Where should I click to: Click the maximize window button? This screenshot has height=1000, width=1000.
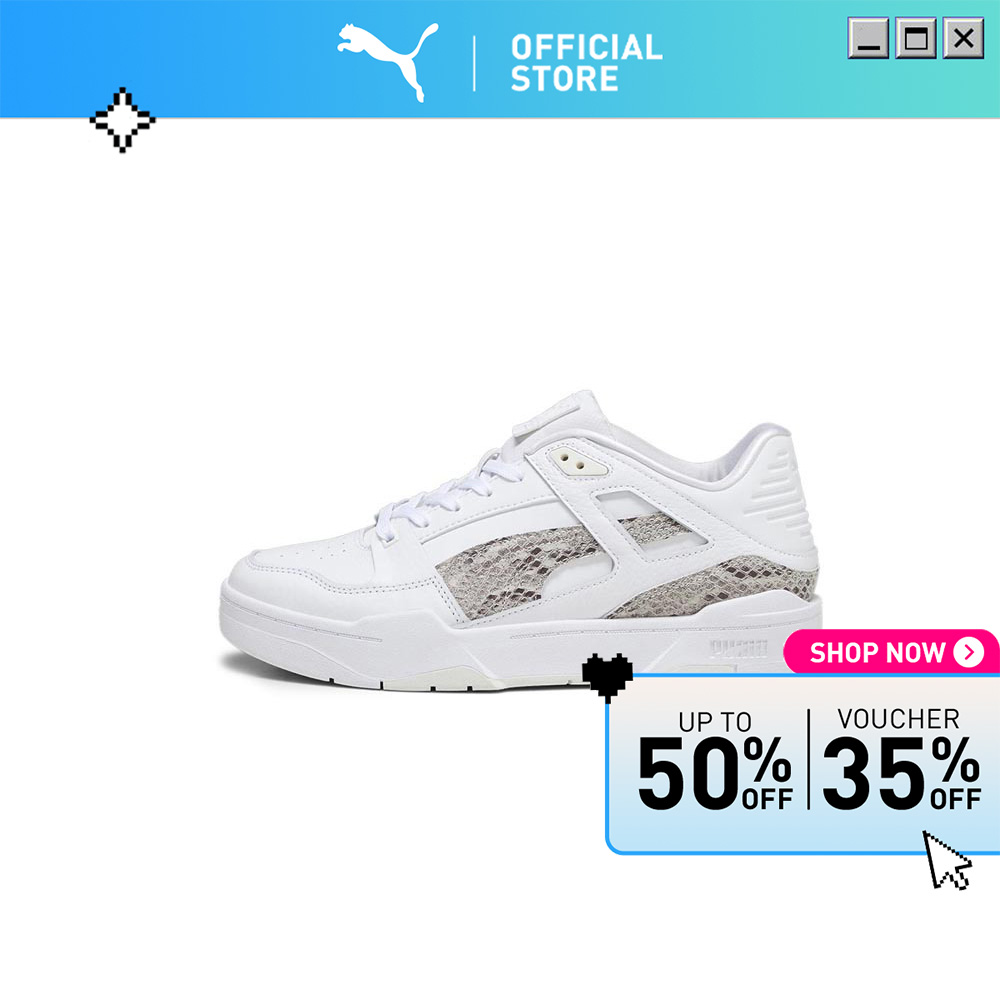tap(916, 38)
